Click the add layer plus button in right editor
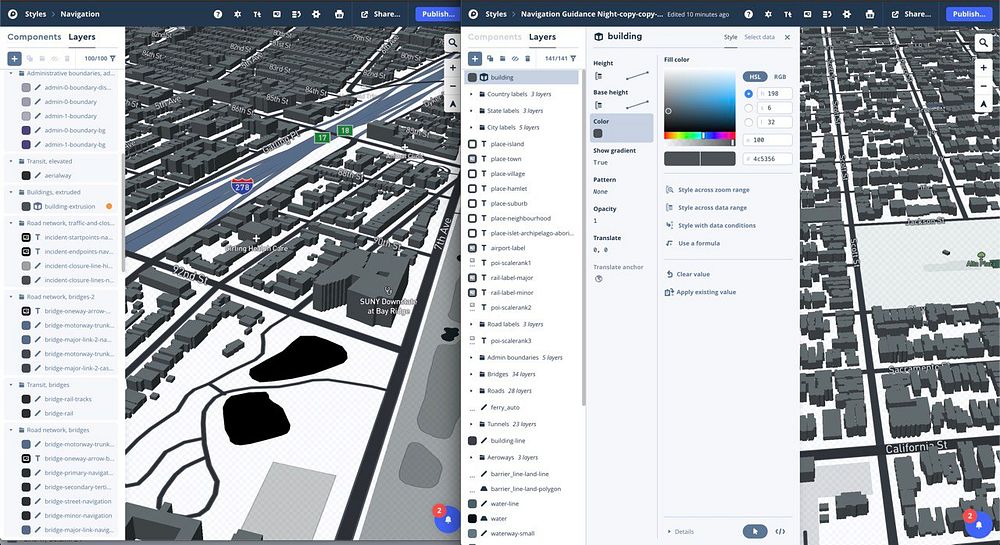 point(475,59)
